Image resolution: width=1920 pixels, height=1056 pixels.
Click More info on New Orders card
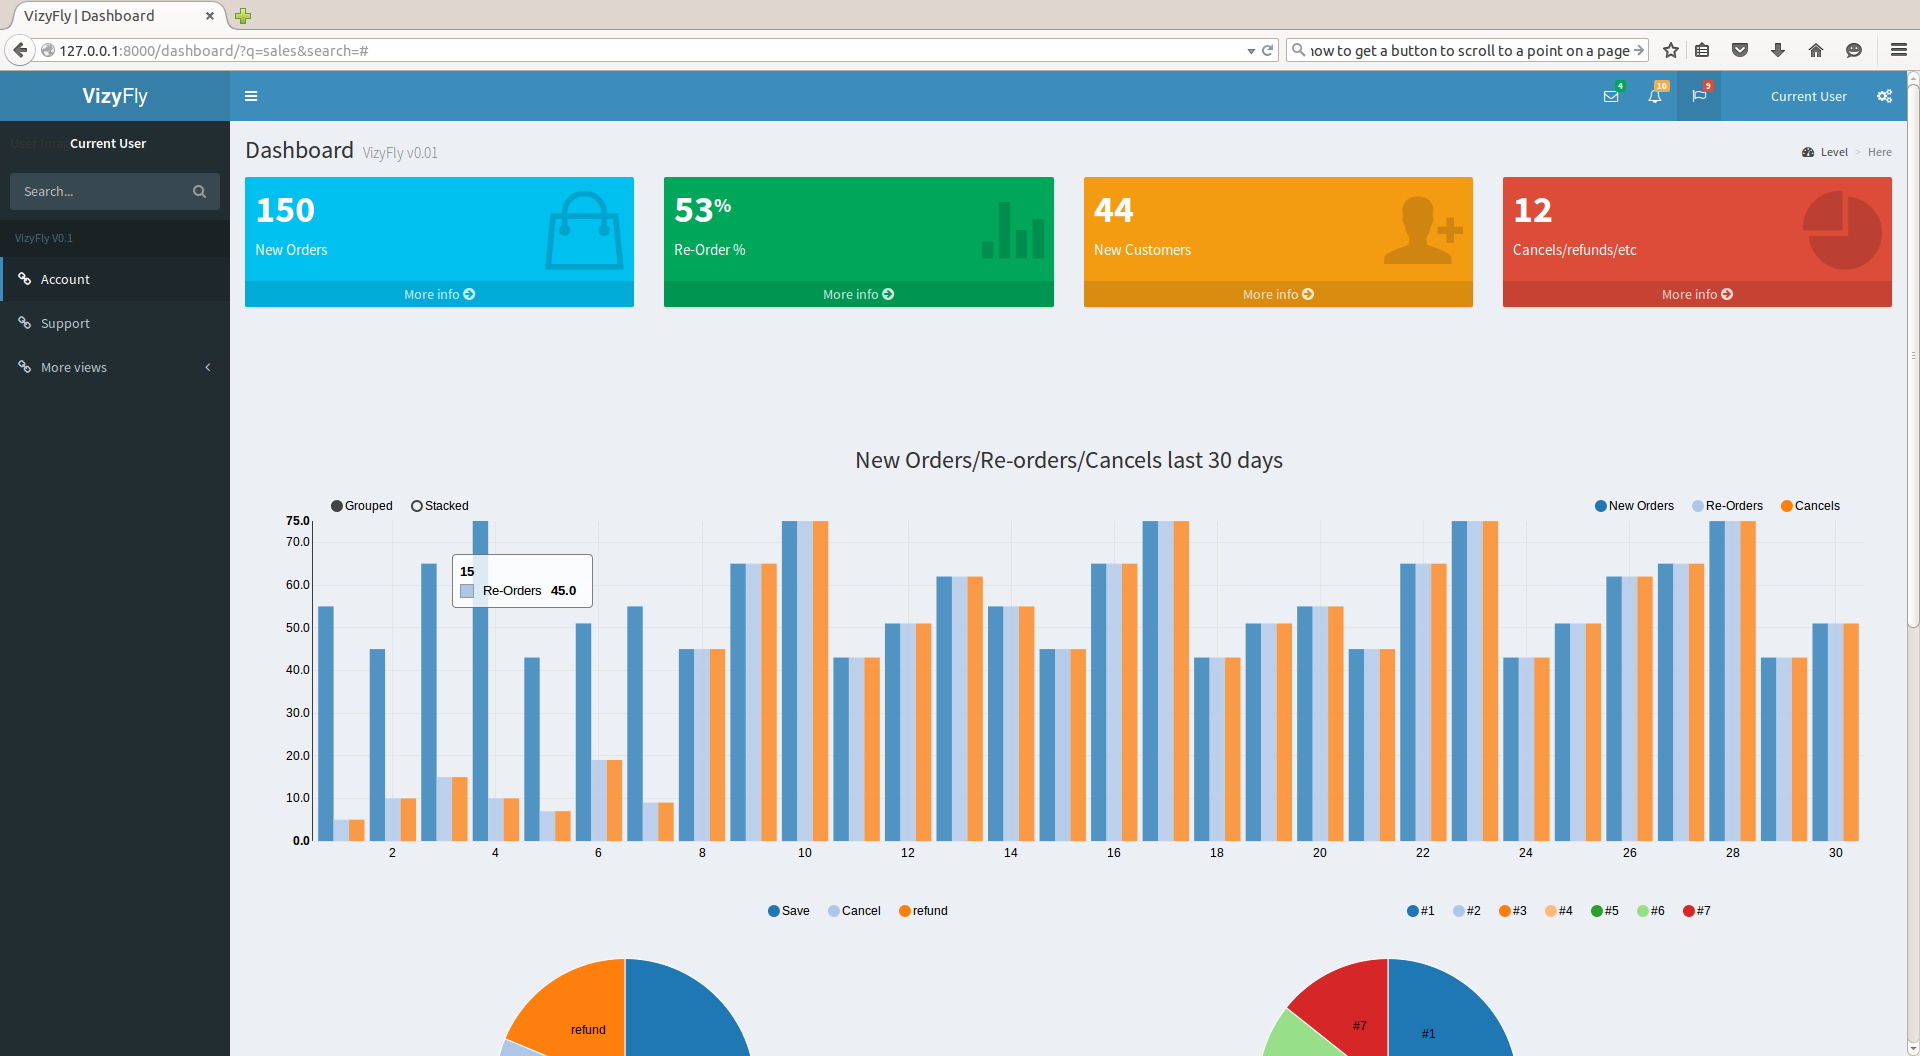click(439, 294)
